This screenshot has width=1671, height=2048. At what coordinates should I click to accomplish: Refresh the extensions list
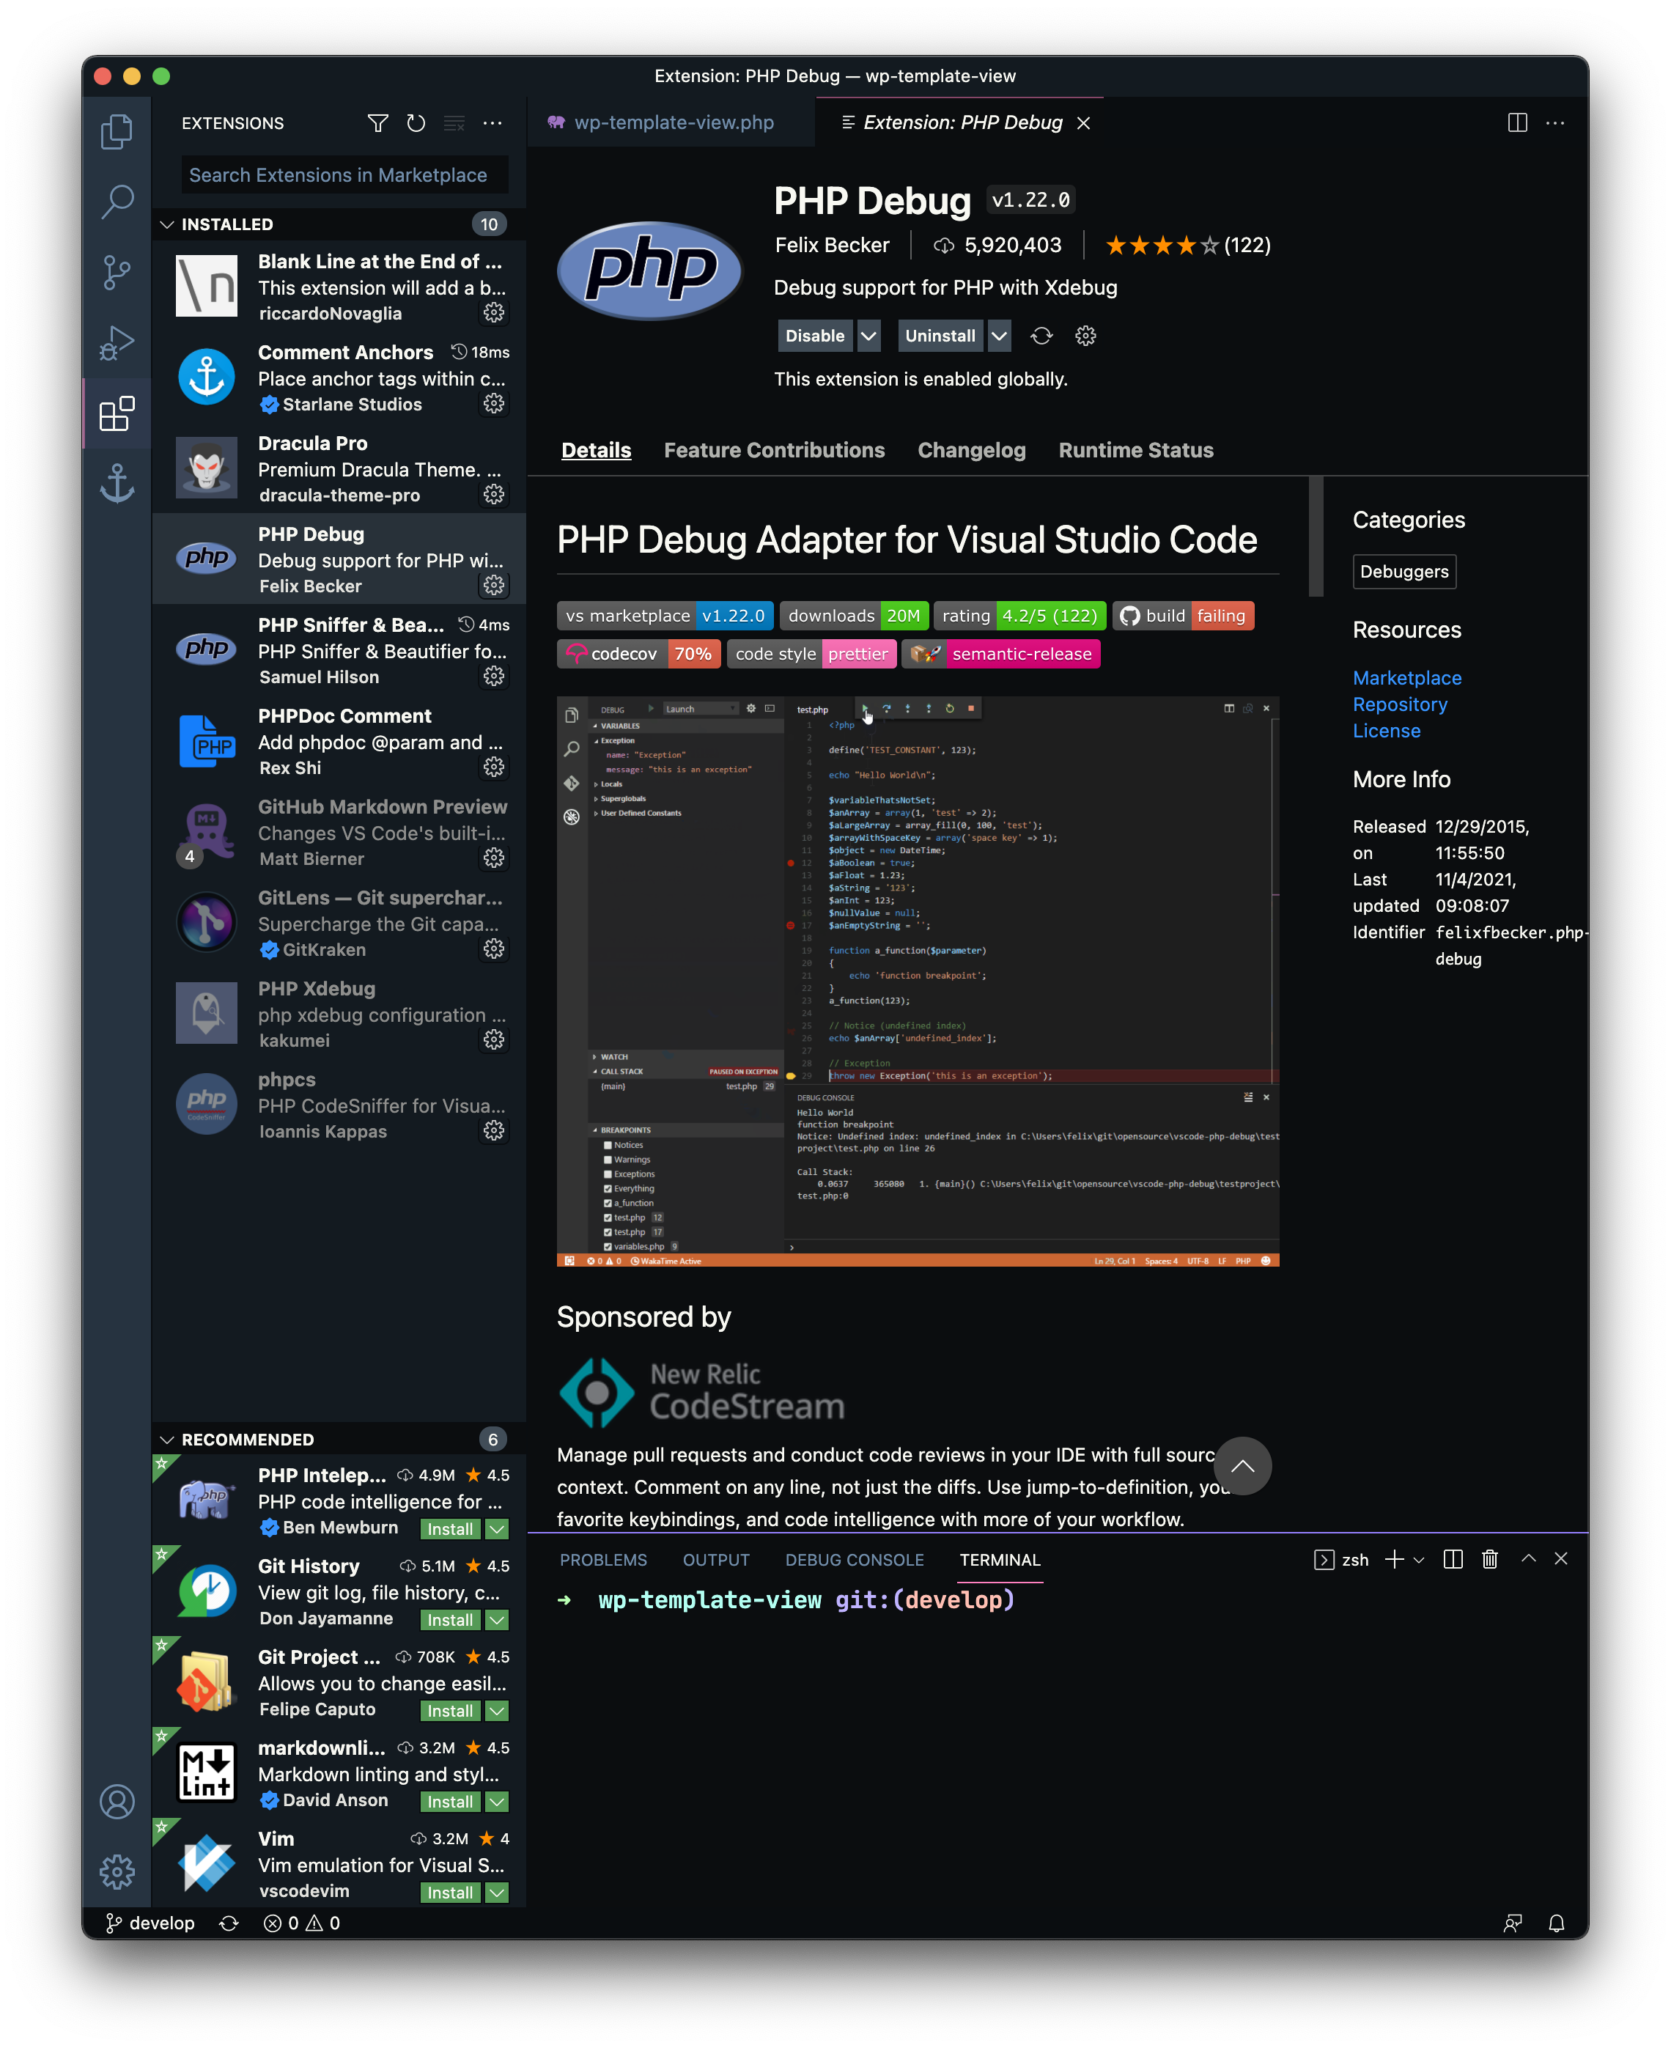pyautogui.click(x=416, y=123)
